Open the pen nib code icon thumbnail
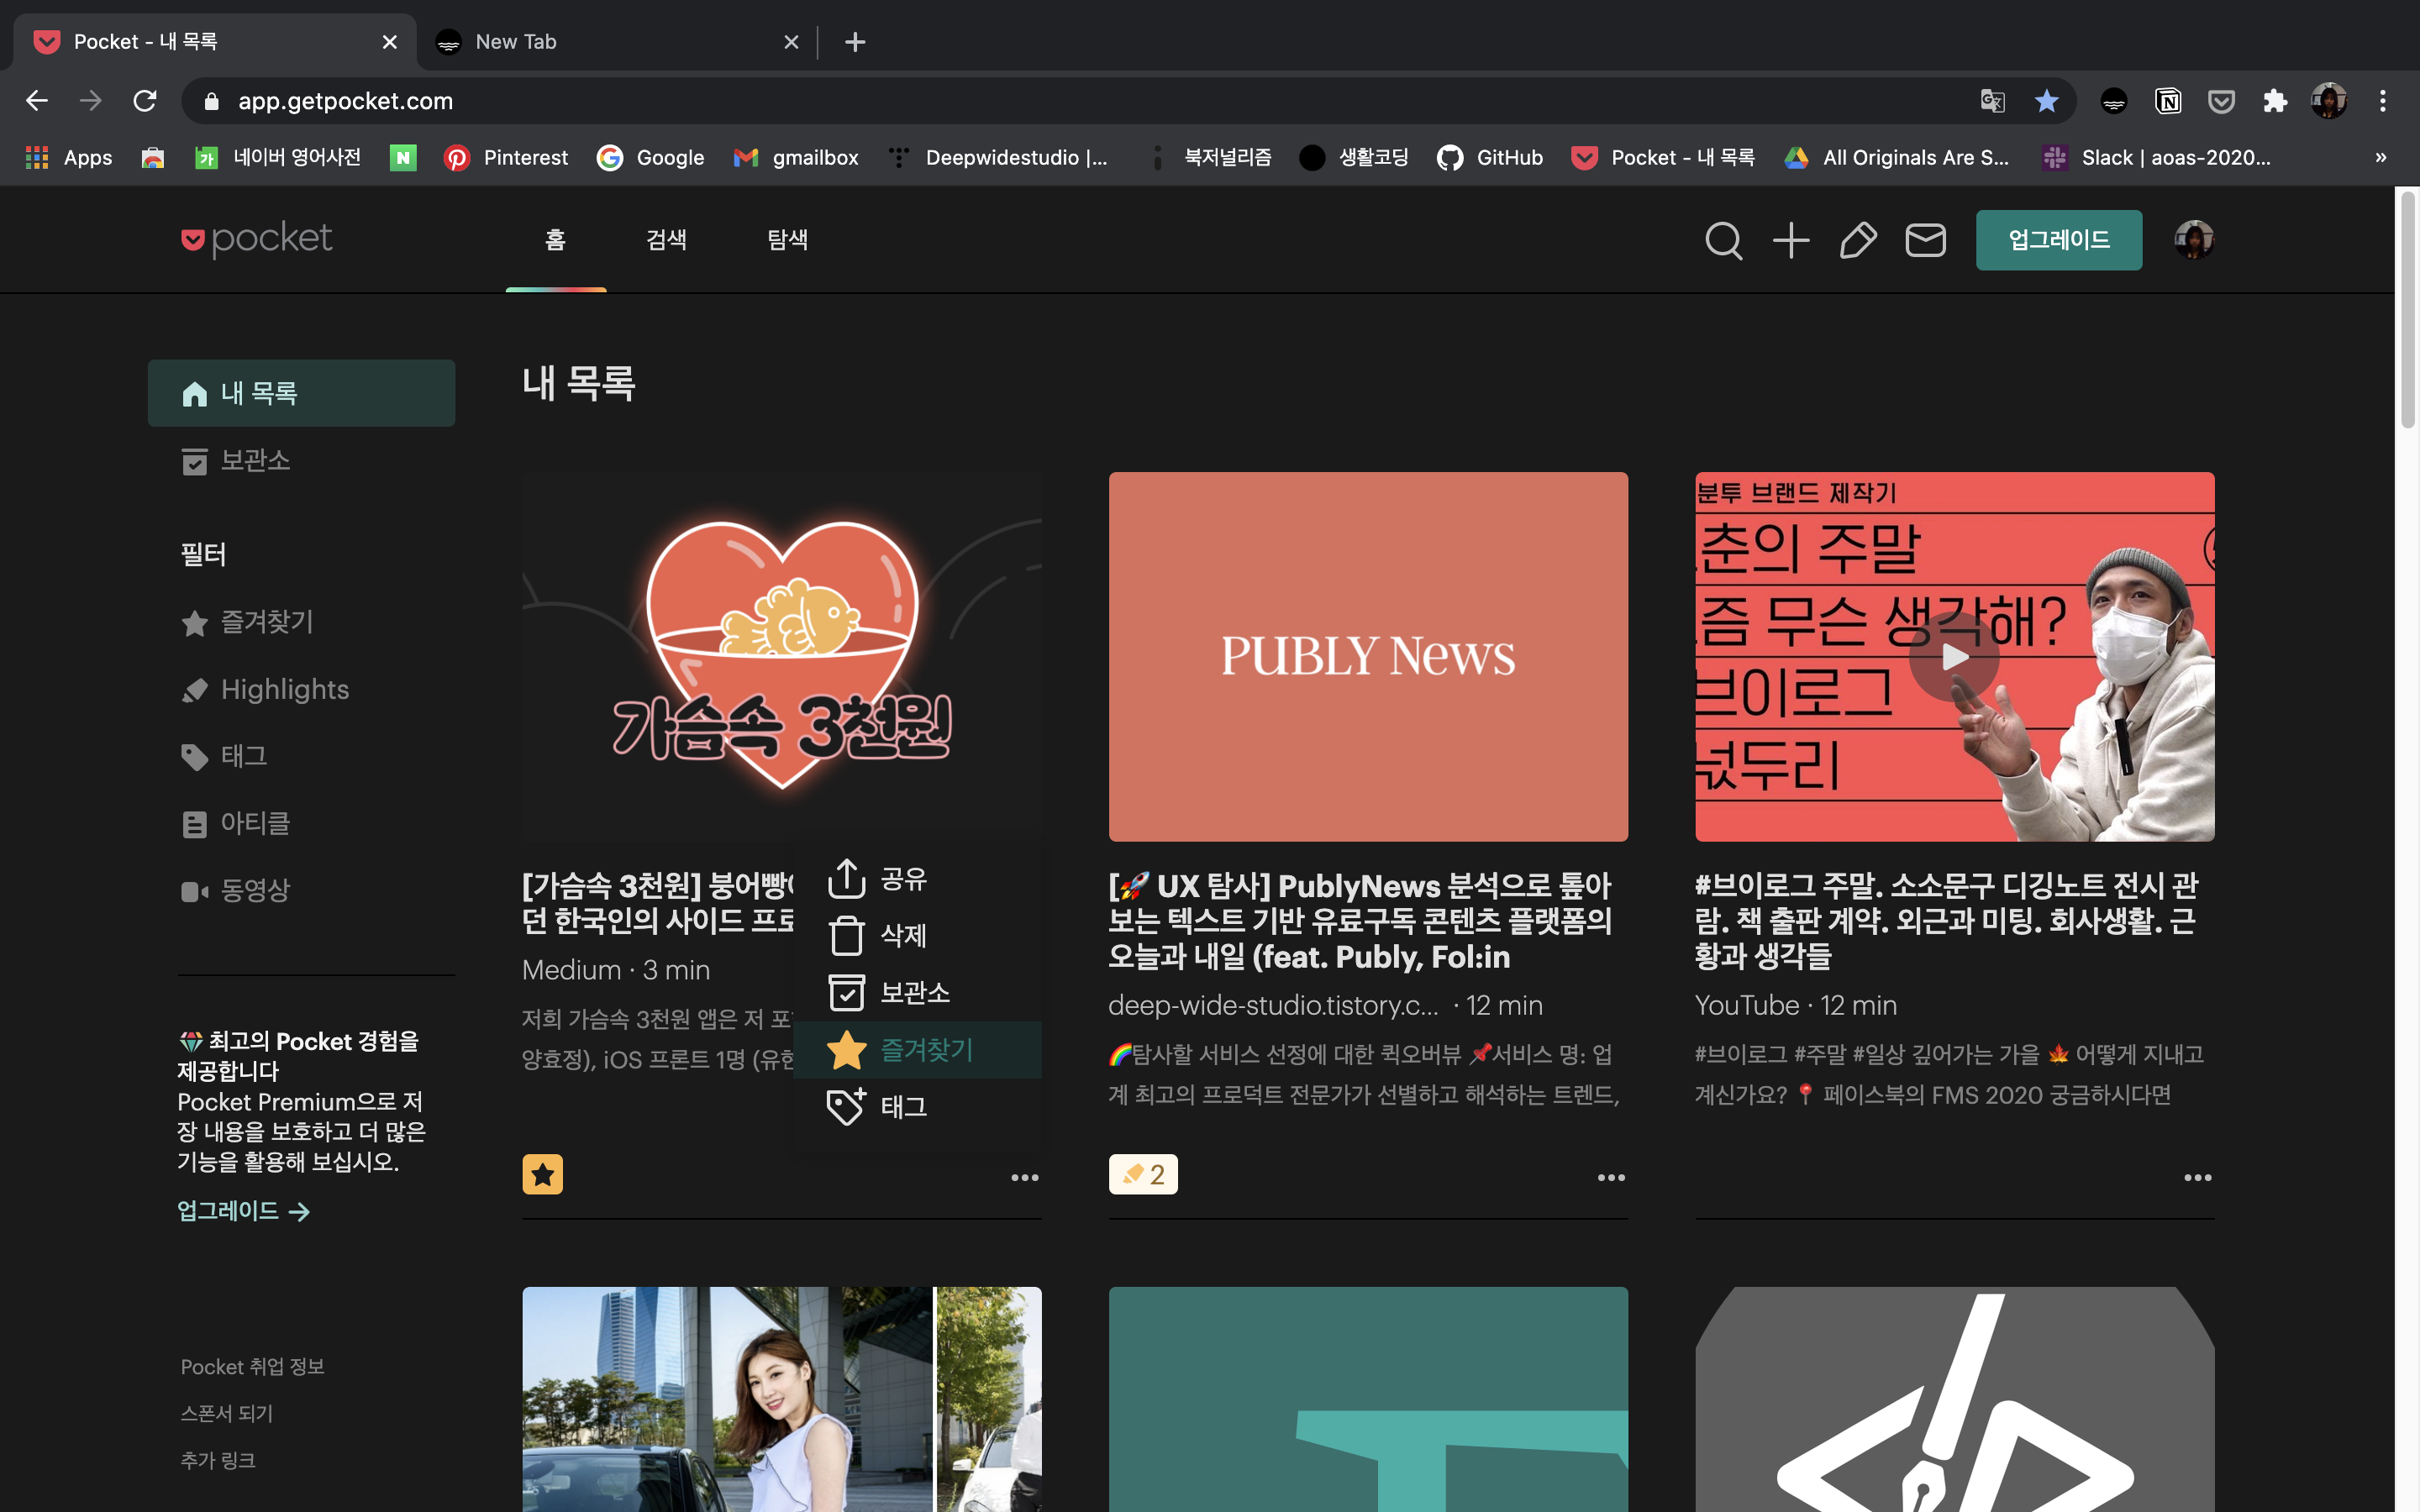Image resolution: width=2420 pixels, height=1512 pixels. 1954,1399
